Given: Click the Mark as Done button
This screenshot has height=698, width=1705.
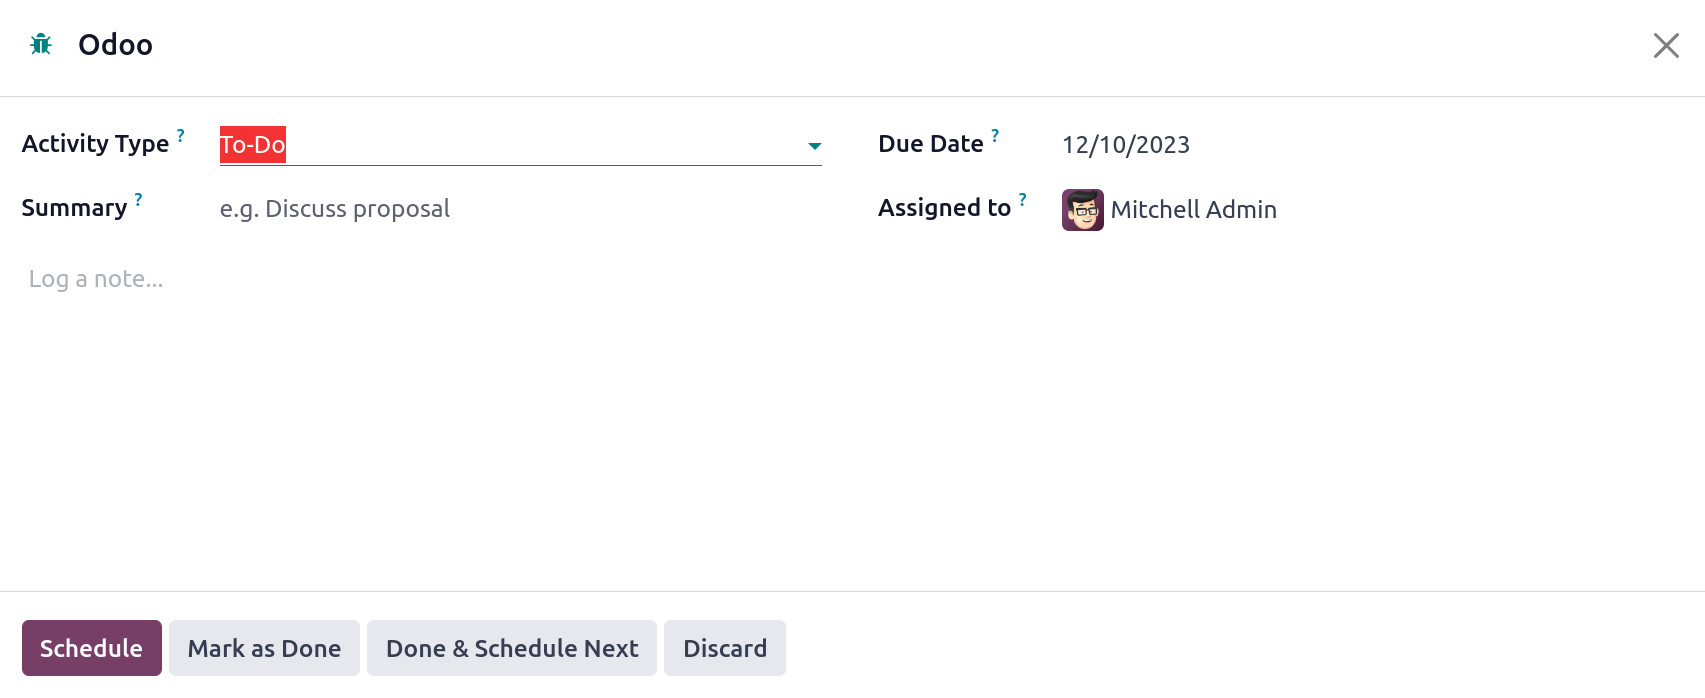Looking at the screenshot, I should tap(264, 648).
